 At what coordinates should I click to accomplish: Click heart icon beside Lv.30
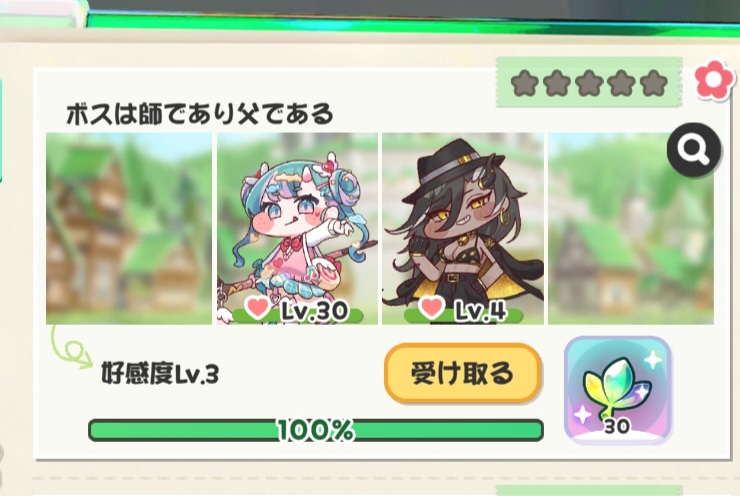tap(258, 307)
